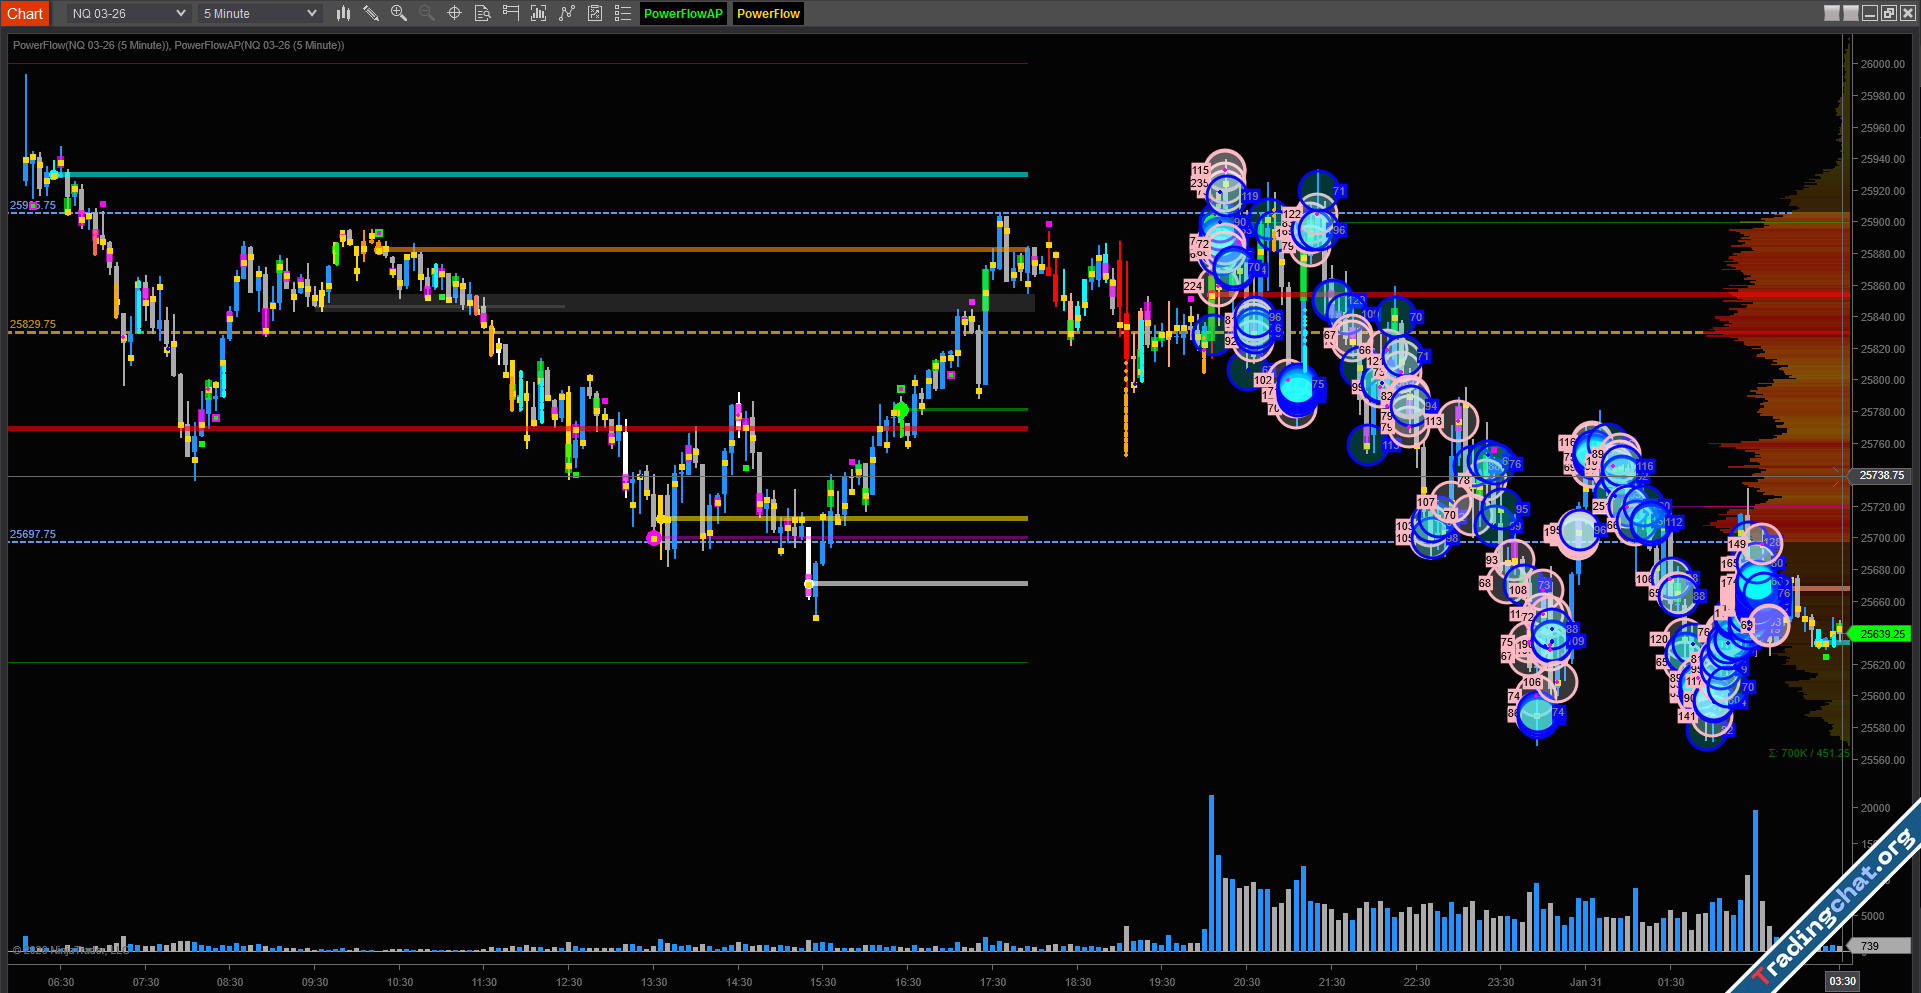Click the green 25639.25 current price marker
The width and height of the screenshot is (1921, 993).
click(1881, 634)
